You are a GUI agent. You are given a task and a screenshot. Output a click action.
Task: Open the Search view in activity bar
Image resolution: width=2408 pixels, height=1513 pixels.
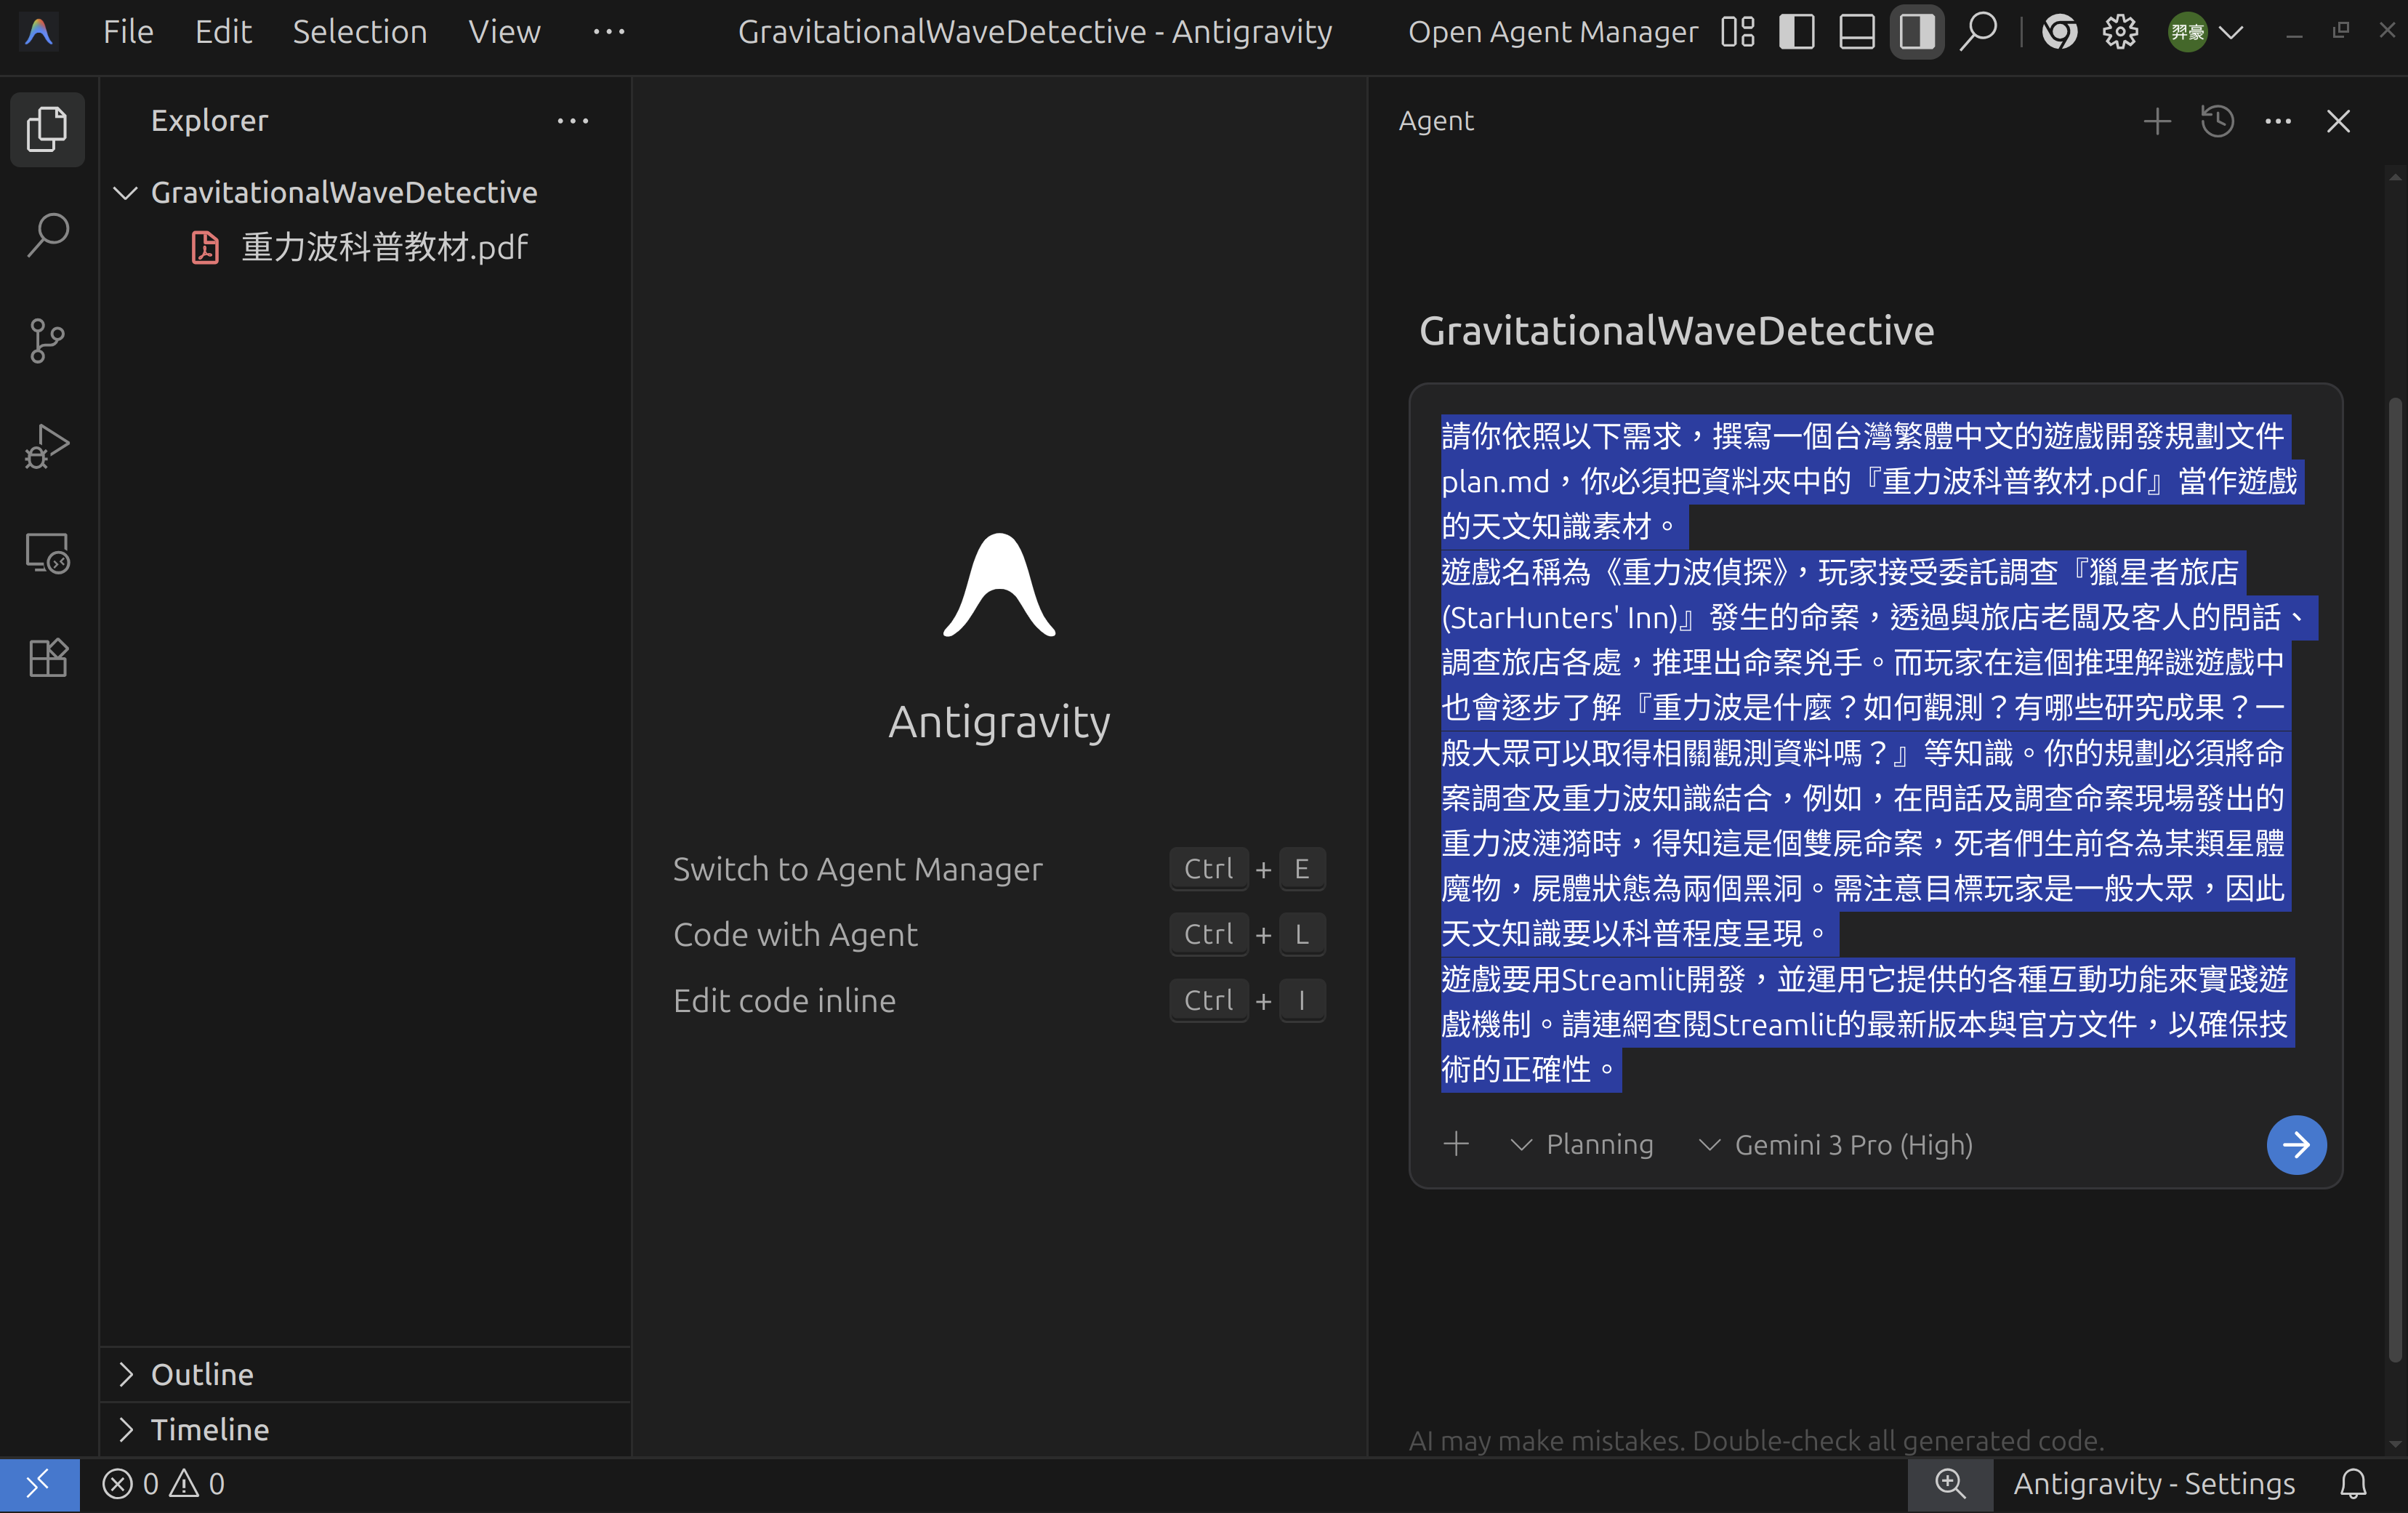(x=47, y=235)
